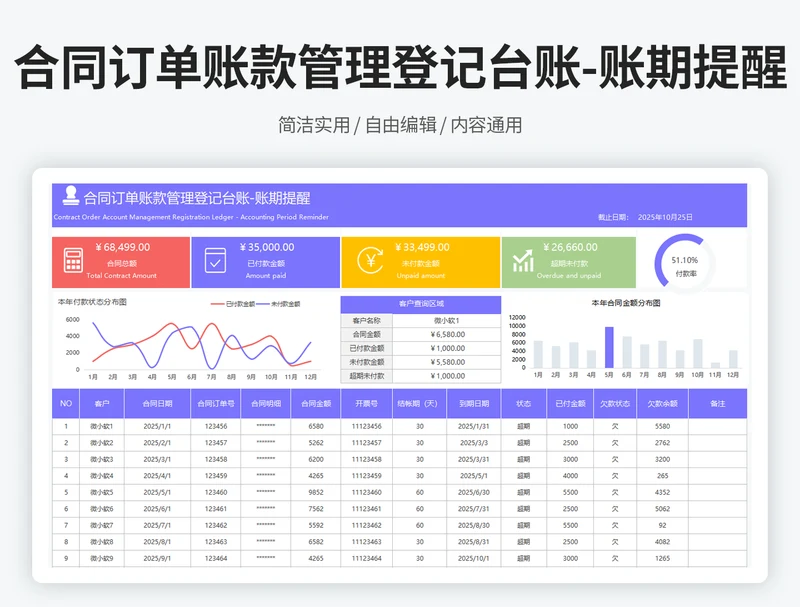
Task: Click the 备注 column header
Action: 717,403
